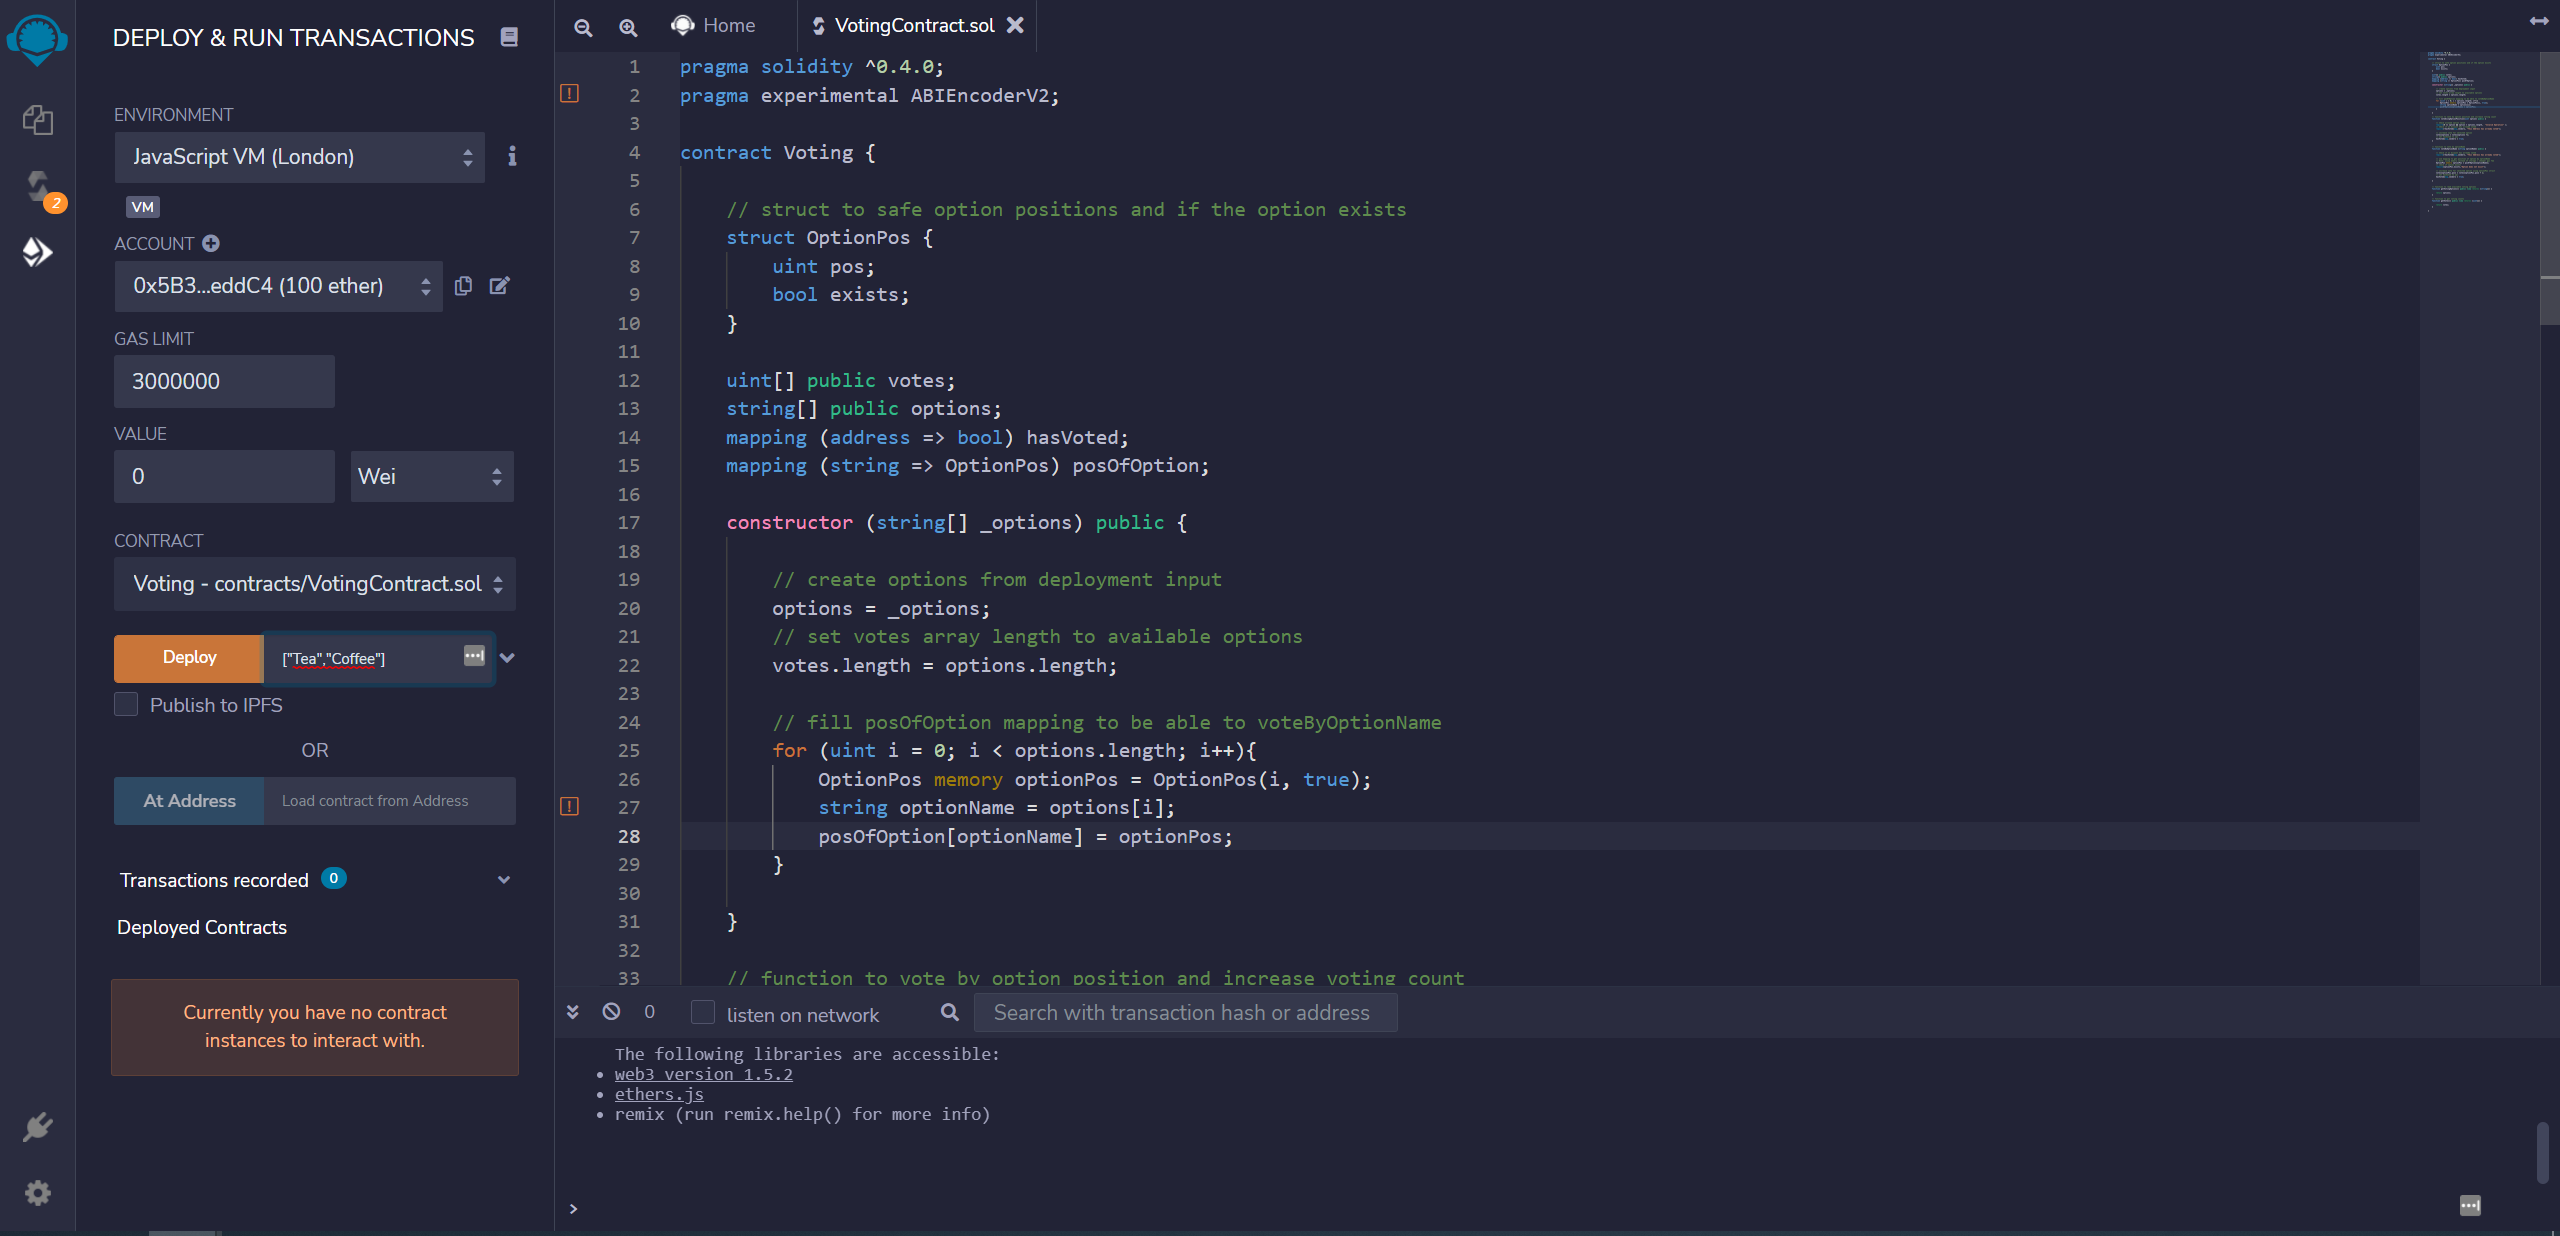Click the add new account plus icon

211,243
